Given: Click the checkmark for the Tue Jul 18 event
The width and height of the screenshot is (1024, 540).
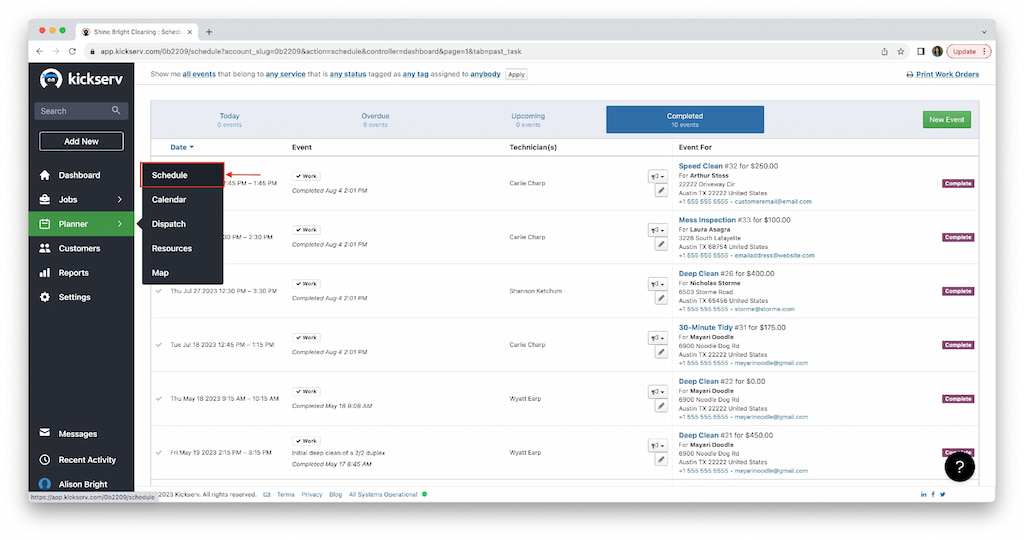Looking at the screenshot, I should (159, 345).
